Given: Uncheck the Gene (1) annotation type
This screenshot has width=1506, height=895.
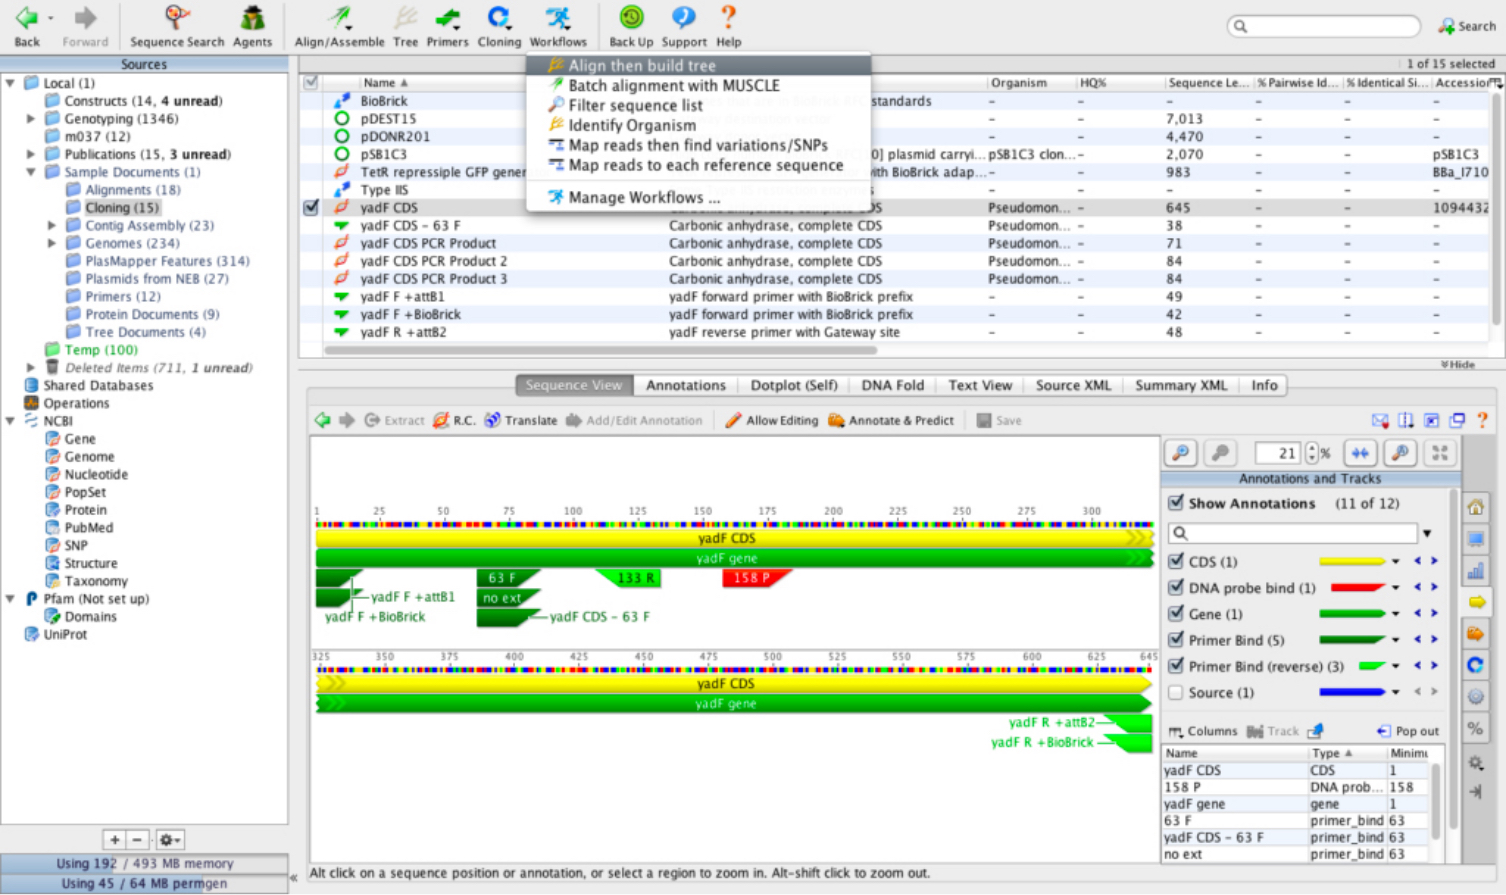Looking at the screenshot, I should pos(1176,613).
